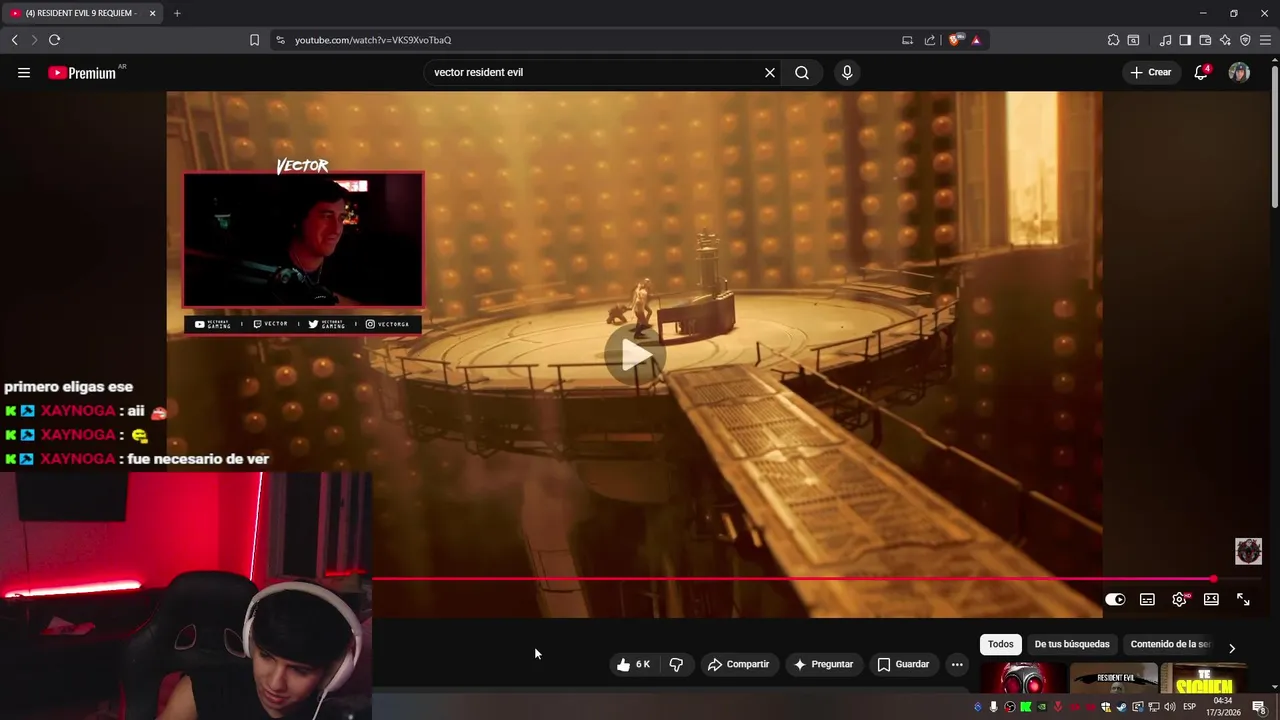Run search with magnifier button
This screenshot has height=720, width=1280.
tap(802, 72)
